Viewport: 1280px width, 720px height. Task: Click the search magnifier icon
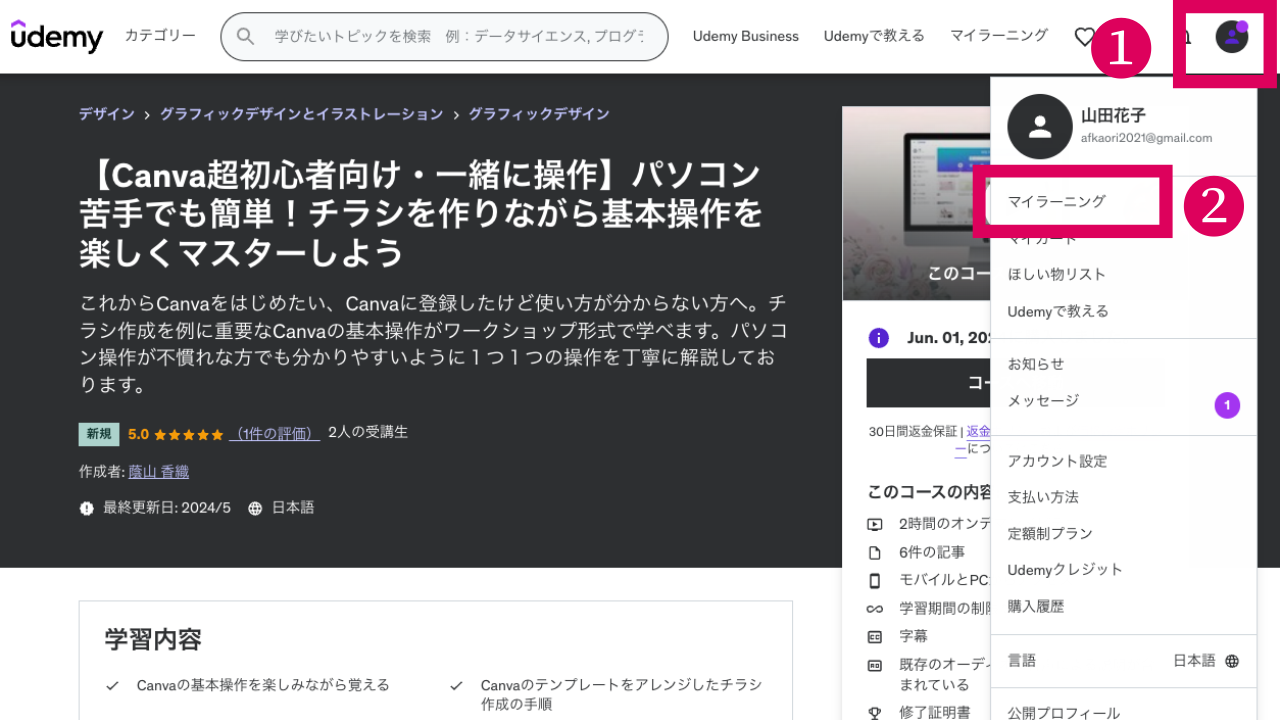(245, 36)
